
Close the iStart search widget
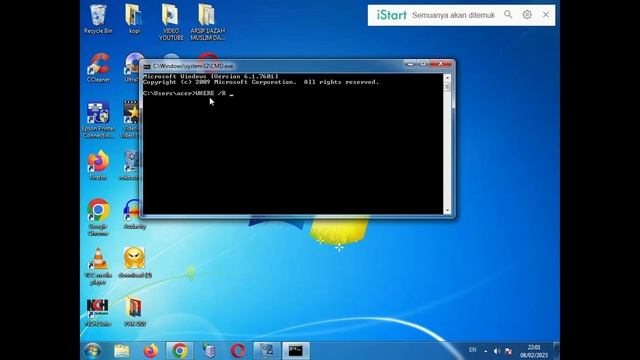point(546,15)
